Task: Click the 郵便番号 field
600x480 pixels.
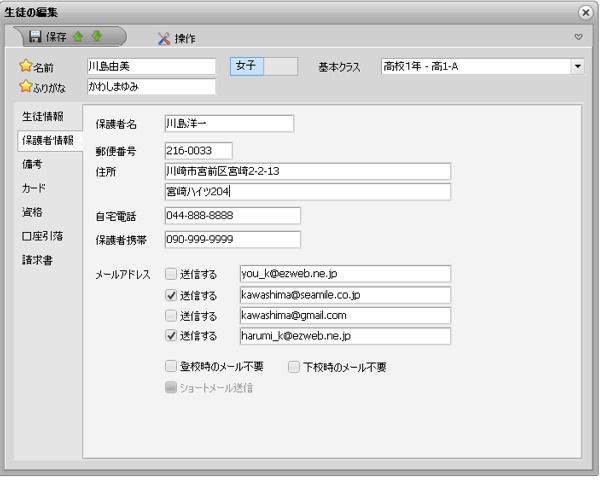Action: click(x=198, y=151)
